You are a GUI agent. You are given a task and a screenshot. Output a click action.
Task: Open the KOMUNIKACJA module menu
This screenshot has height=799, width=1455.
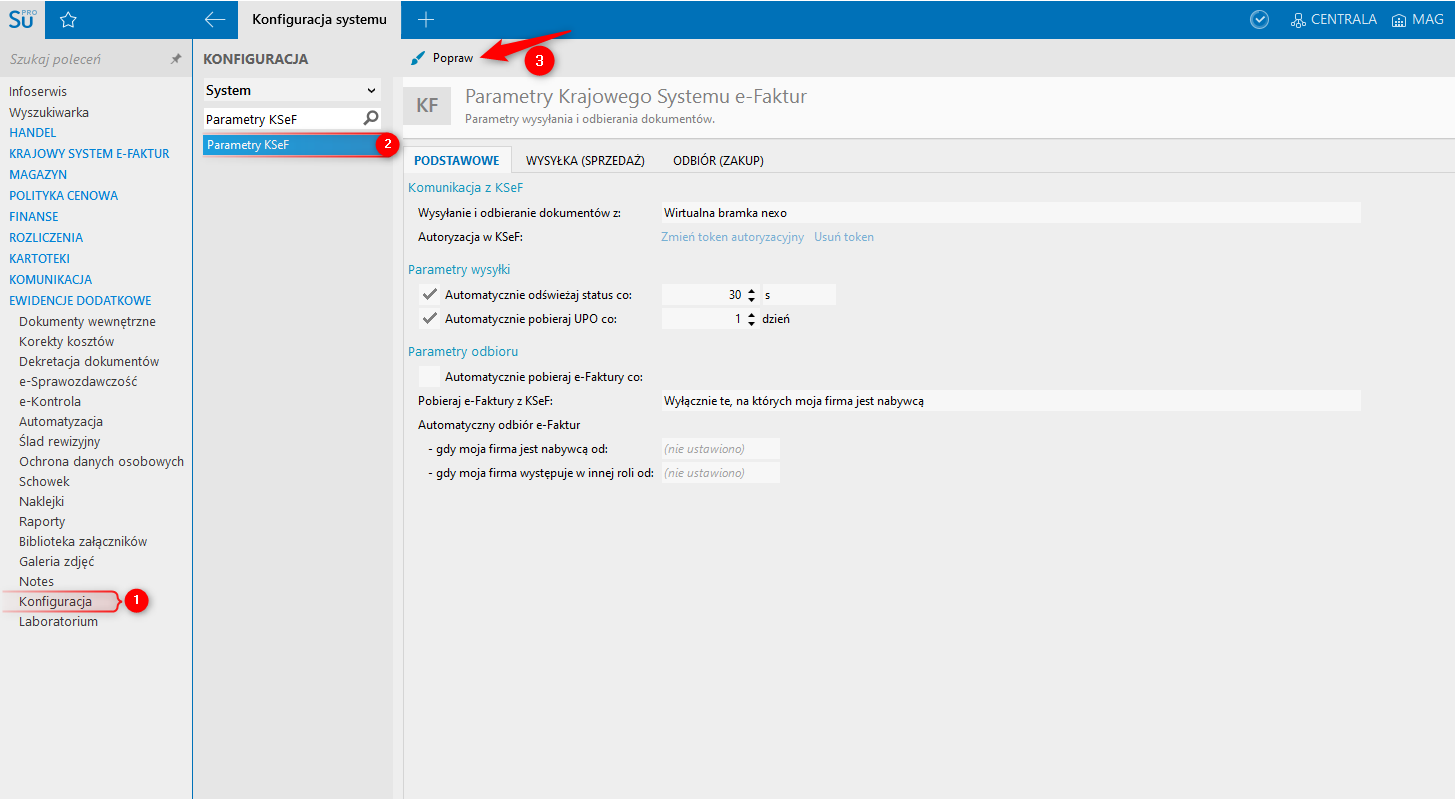coord(50,279)
